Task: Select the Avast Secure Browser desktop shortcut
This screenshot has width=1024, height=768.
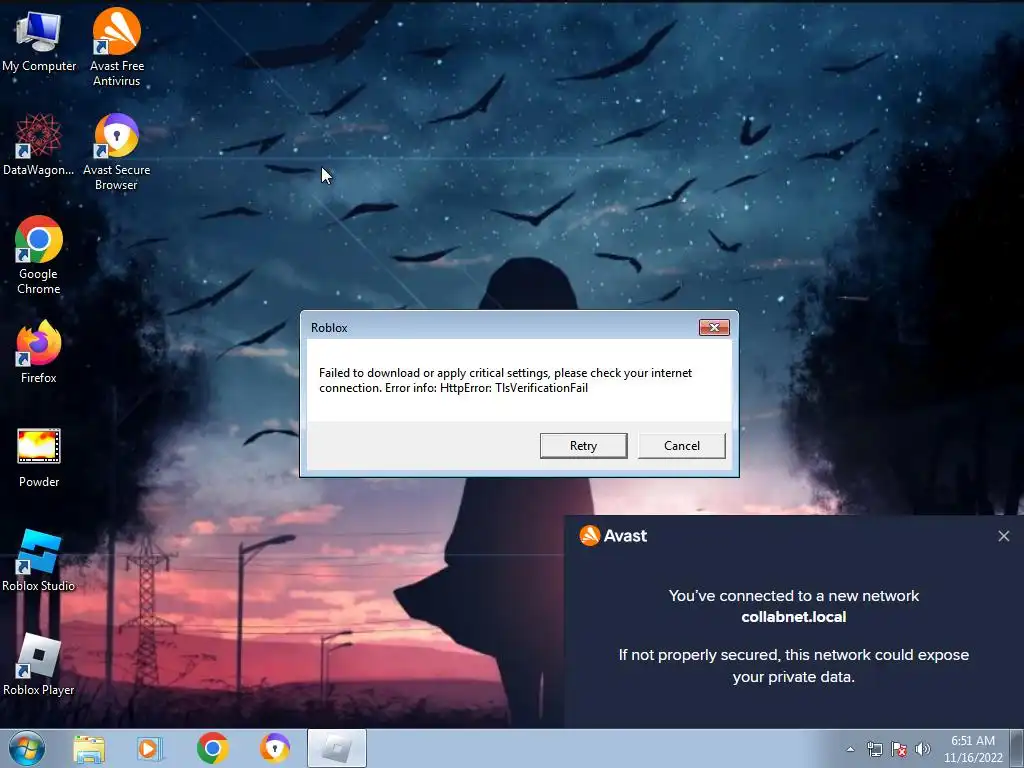Action: click(x=116, y=152)
